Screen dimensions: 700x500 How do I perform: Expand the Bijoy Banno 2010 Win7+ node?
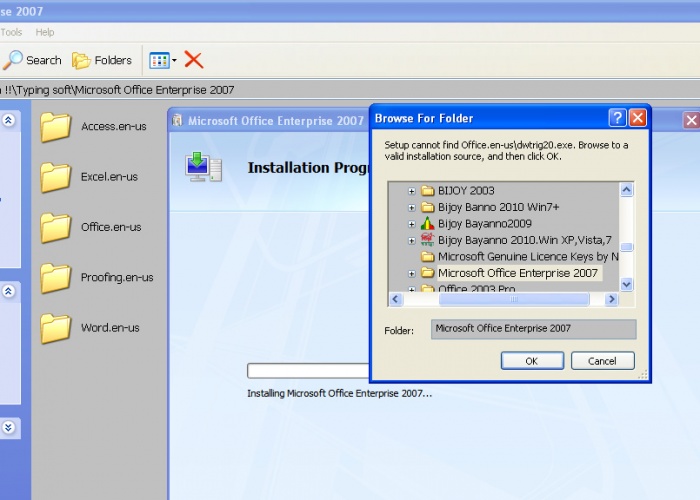tap(412, 208)
